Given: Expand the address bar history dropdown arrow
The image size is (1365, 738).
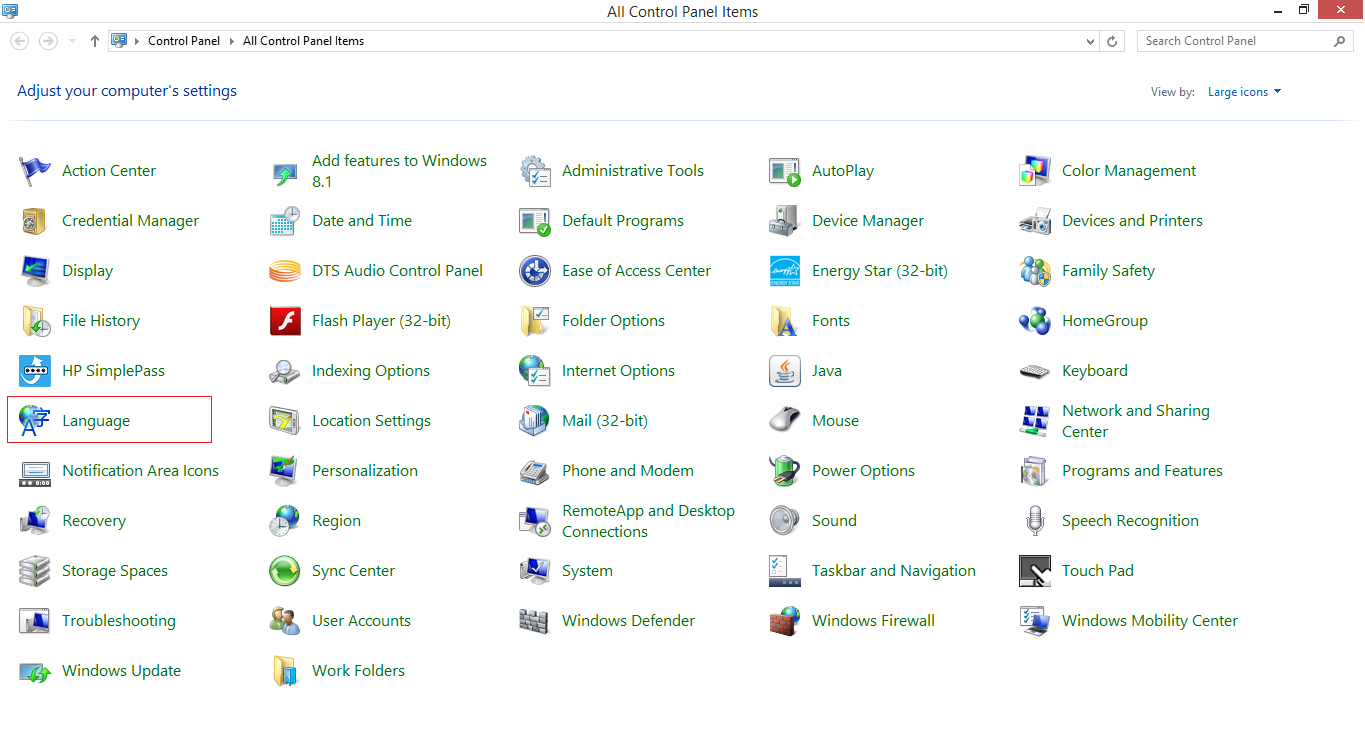Looking at the screenshot, I should coord(1090,42).
